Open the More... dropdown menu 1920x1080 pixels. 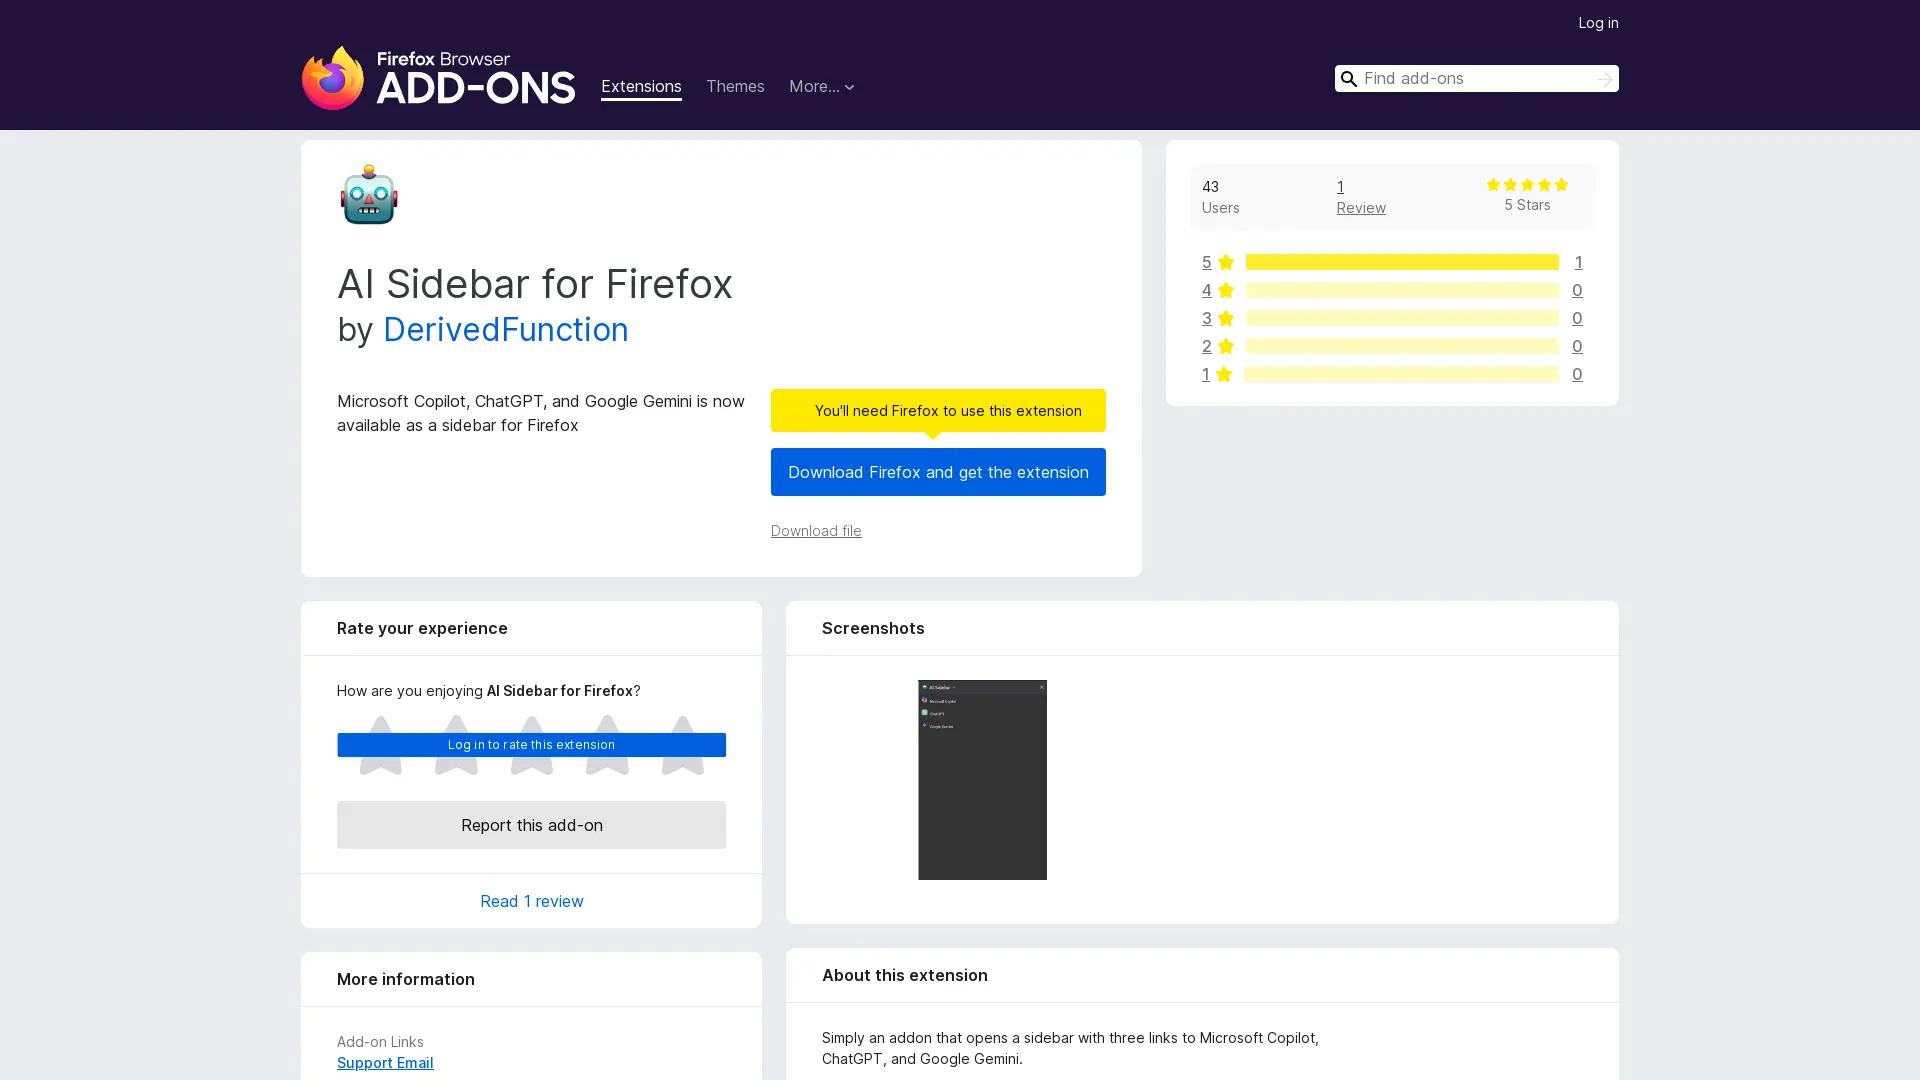[x=821, y=87]
